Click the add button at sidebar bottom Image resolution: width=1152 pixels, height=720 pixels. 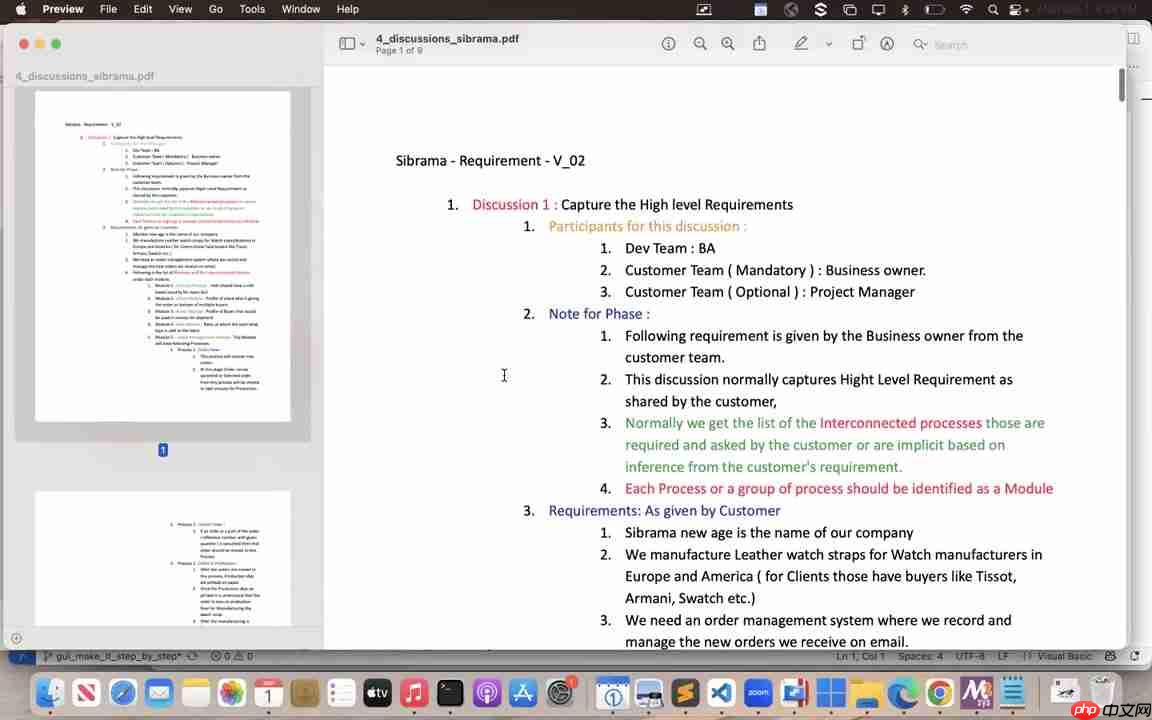click(16, 638)
